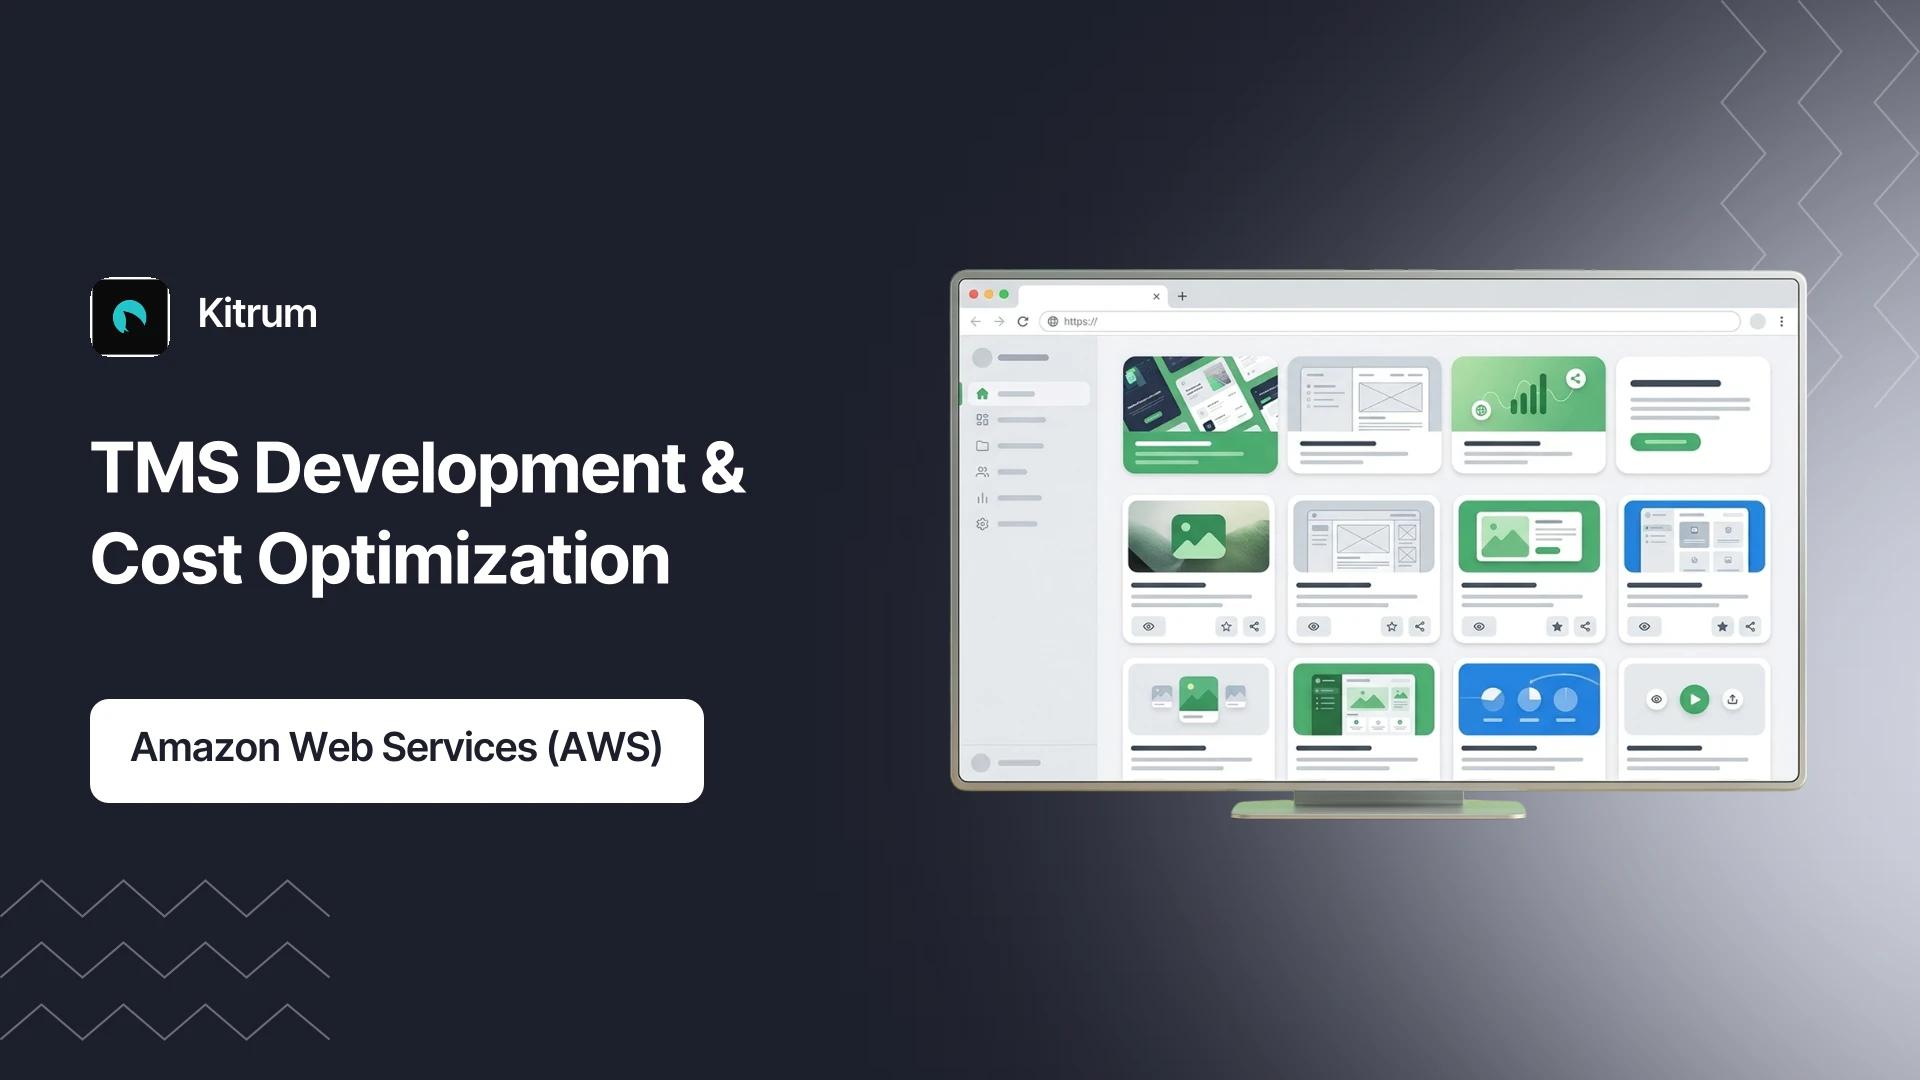Screen dimensions: 1920x1080
Task: Toggle the eye on the middle-row wireframe card
Action: click(1314, 627)
